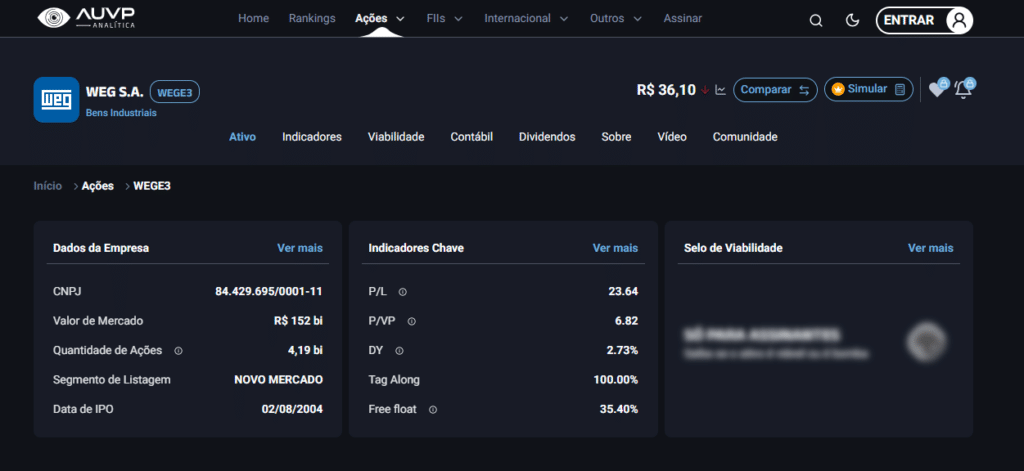Click the WEG company logo
The image size is (1024, 471).
(x=56, y=100)
